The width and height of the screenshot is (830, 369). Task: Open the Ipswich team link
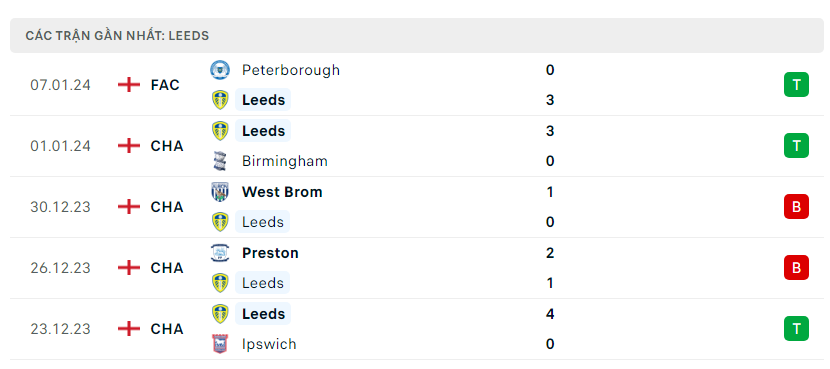(269, 344)
